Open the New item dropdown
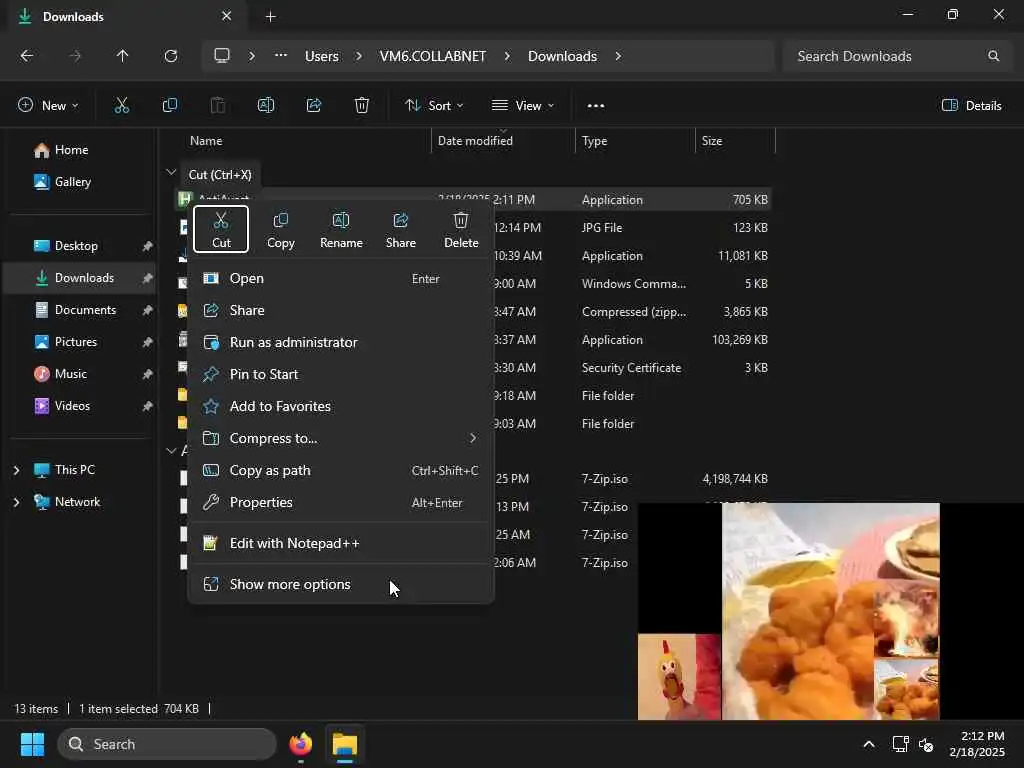 [x=48, y=105]
